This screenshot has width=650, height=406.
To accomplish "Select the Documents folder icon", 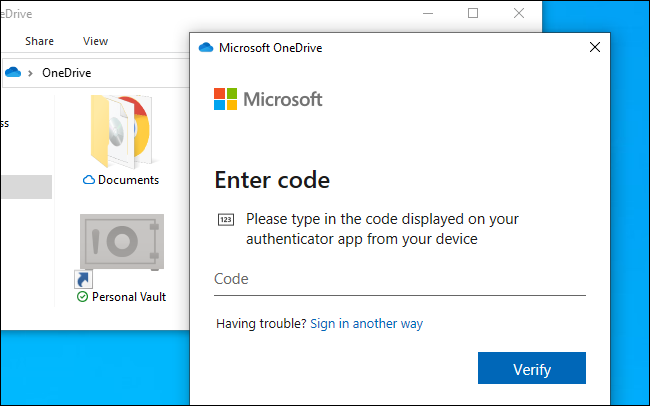I will pyautogui.click(x=121, y=130).
